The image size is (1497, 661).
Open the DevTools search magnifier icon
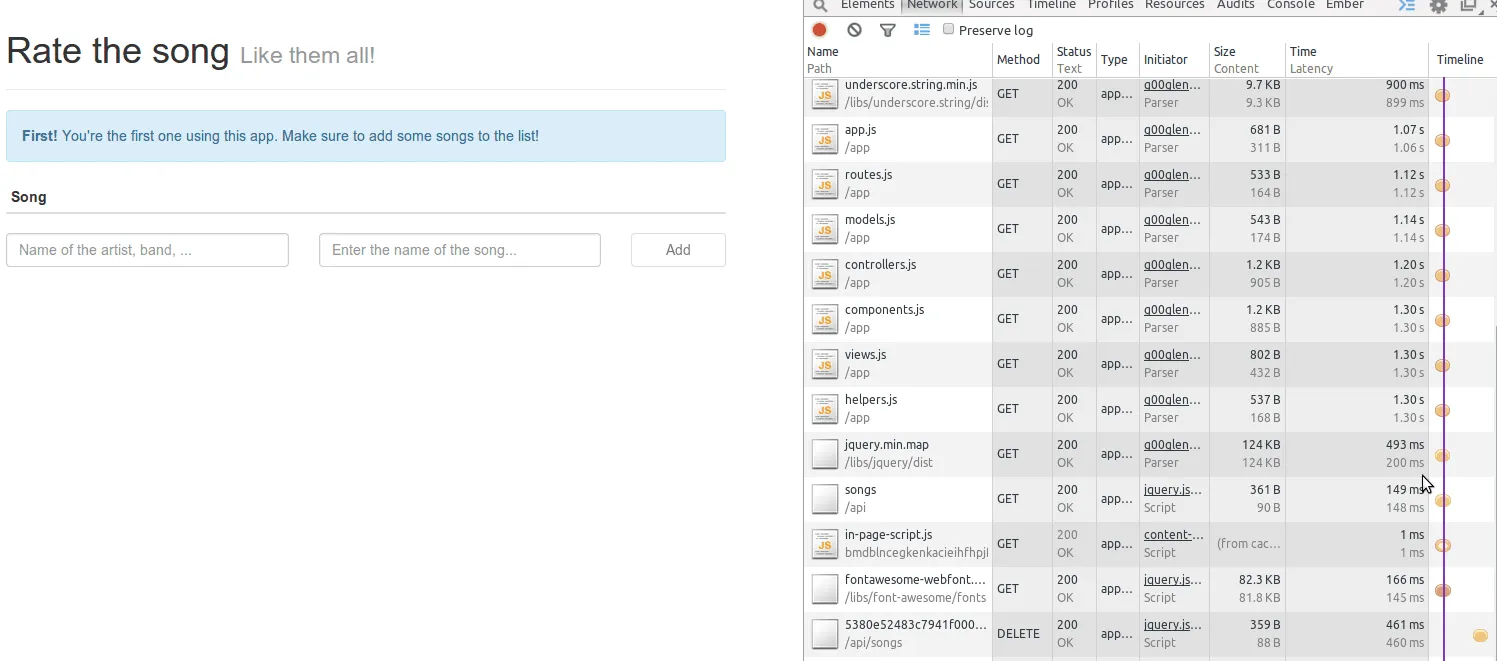pos(820,5)
